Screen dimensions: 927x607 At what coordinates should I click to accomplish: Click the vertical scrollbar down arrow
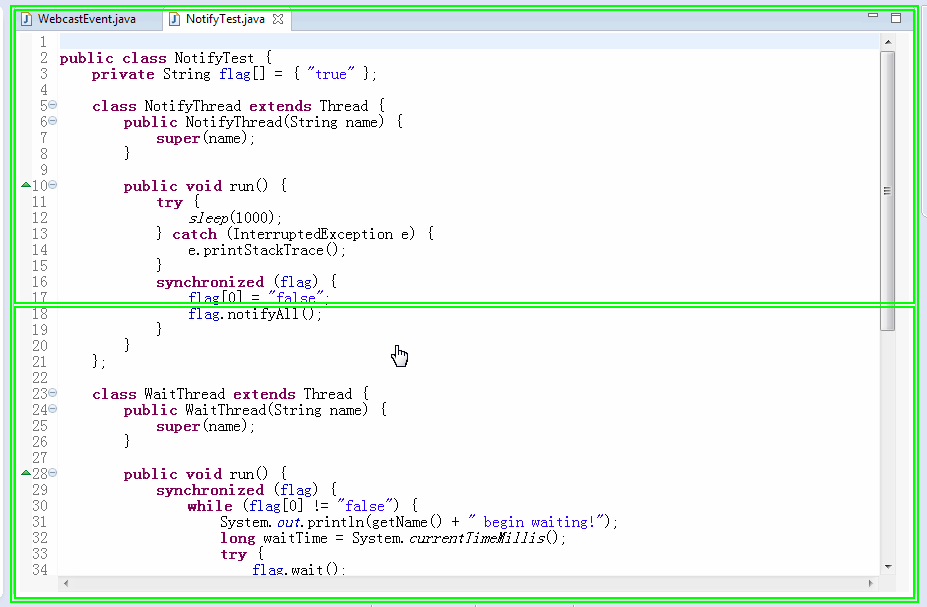coord(887,567)
